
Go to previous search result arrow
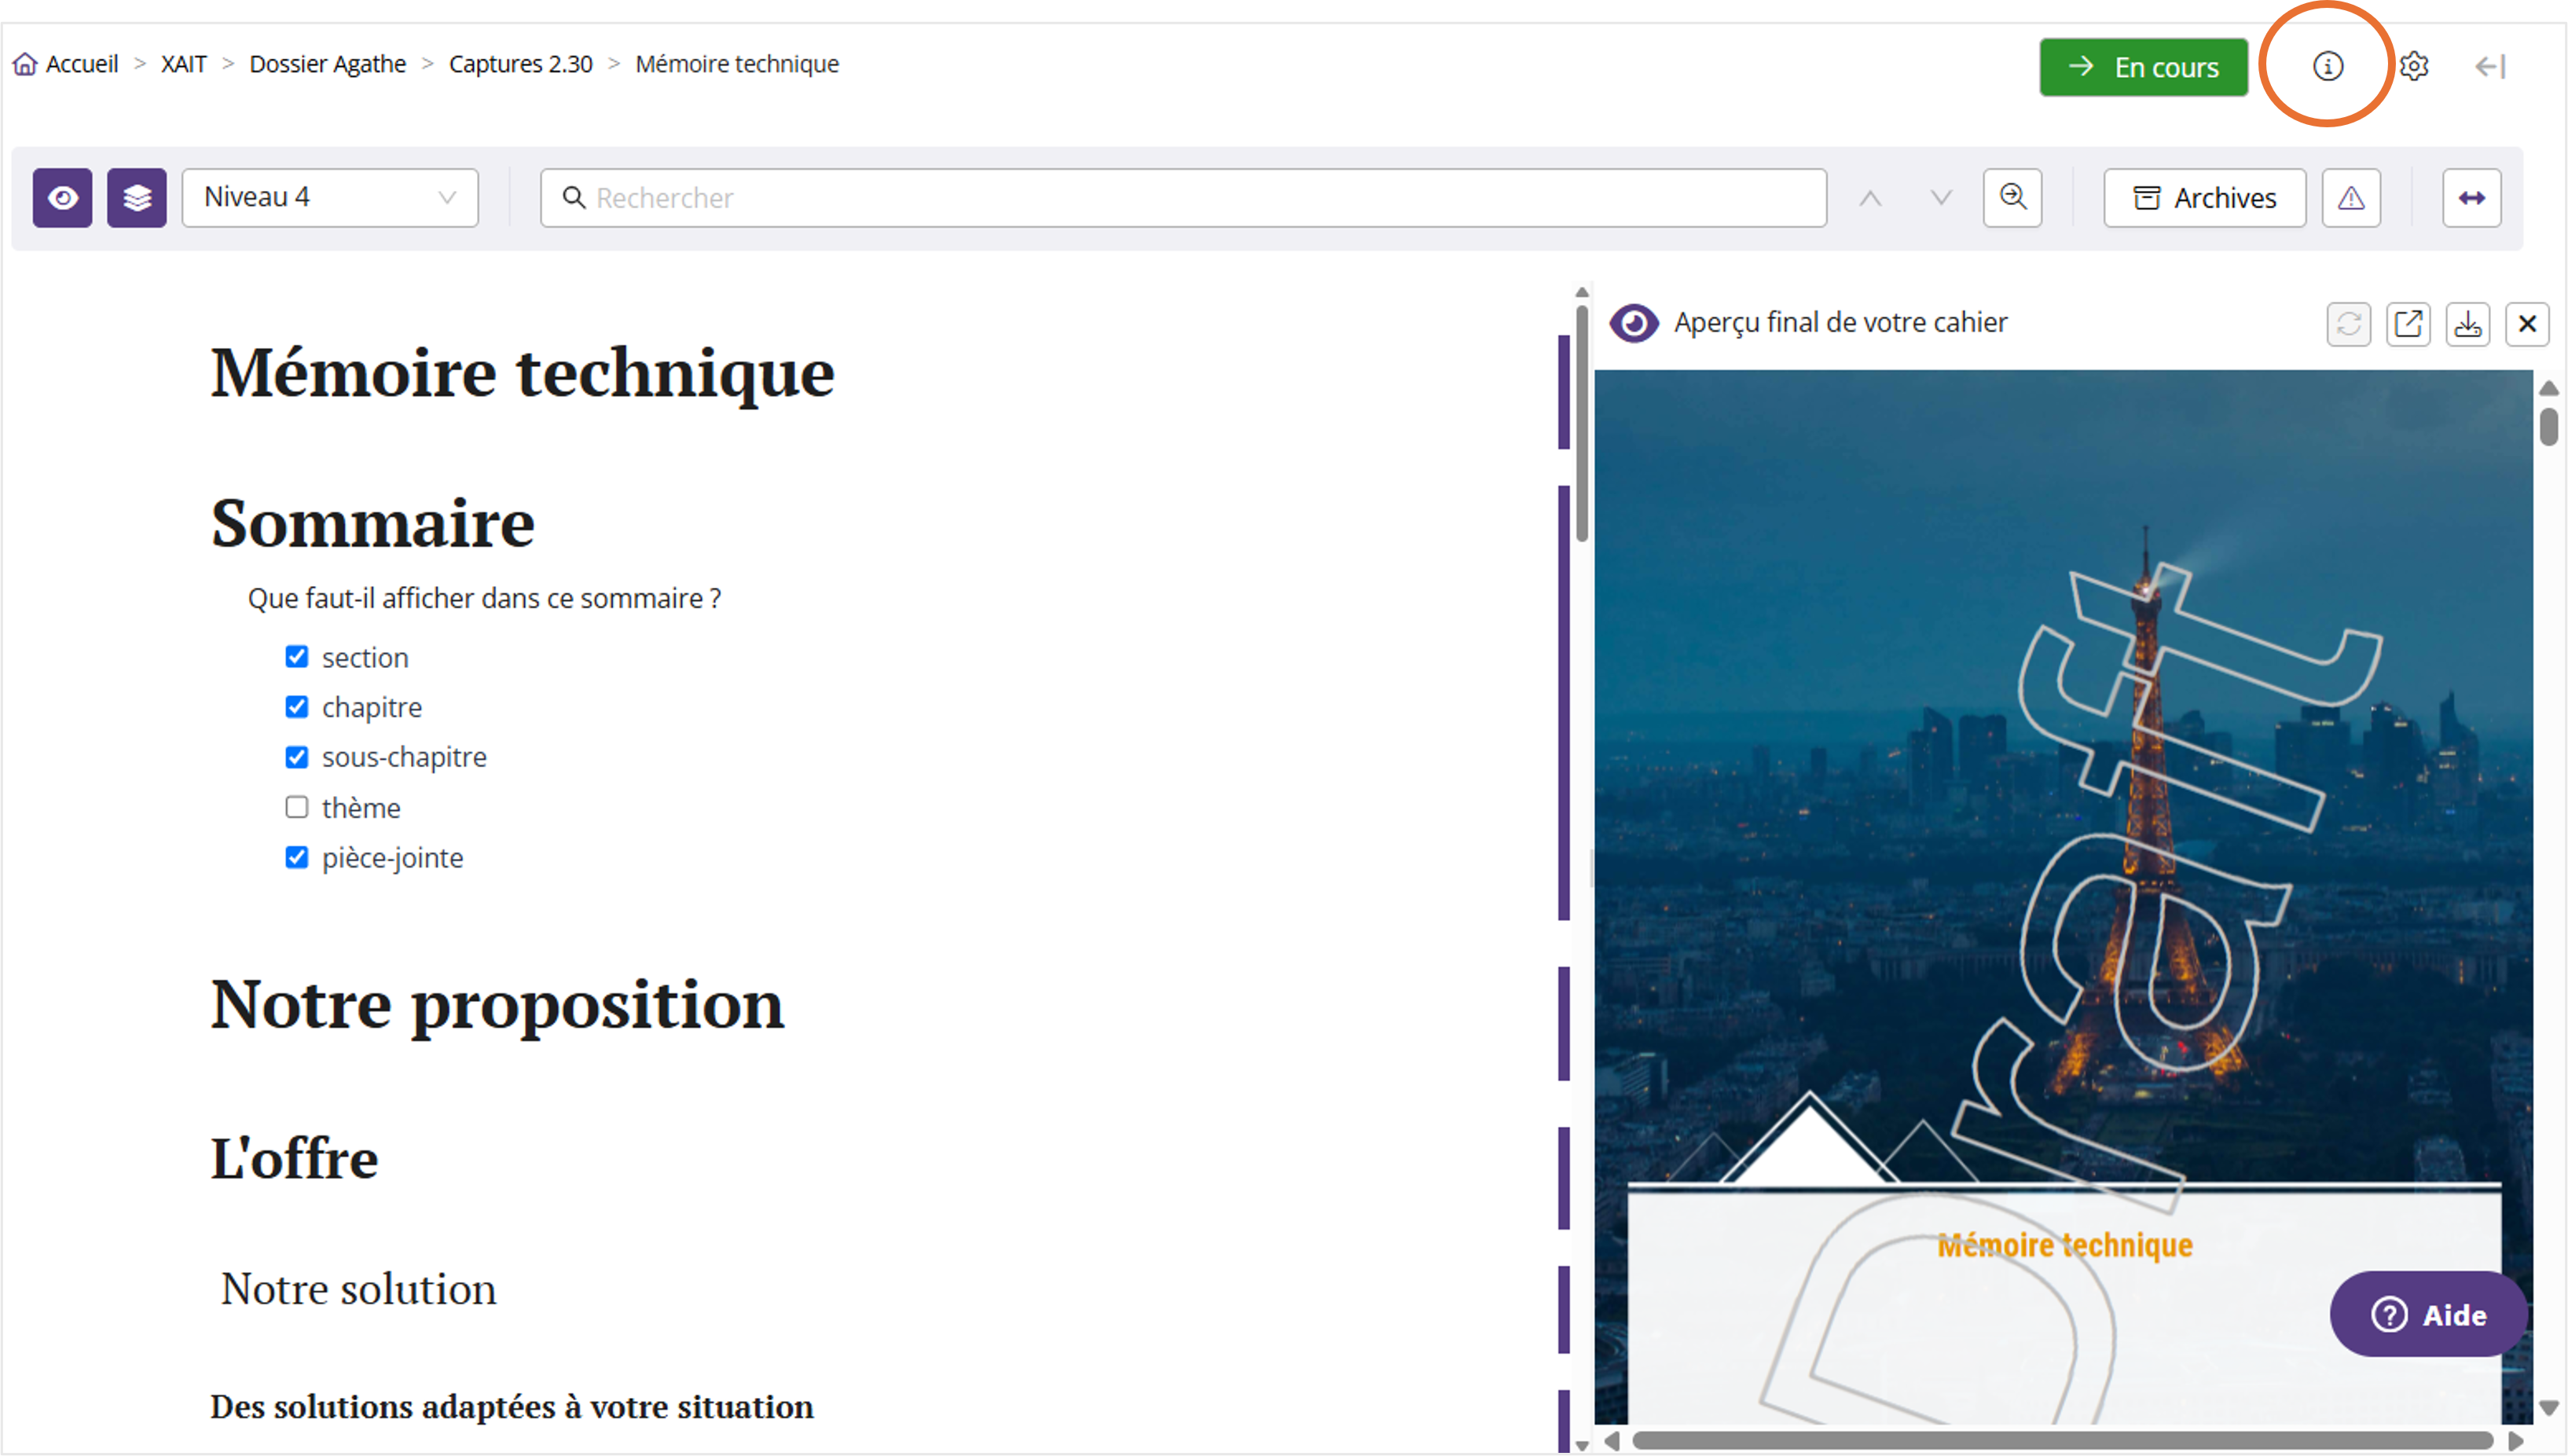point(1870,198)
